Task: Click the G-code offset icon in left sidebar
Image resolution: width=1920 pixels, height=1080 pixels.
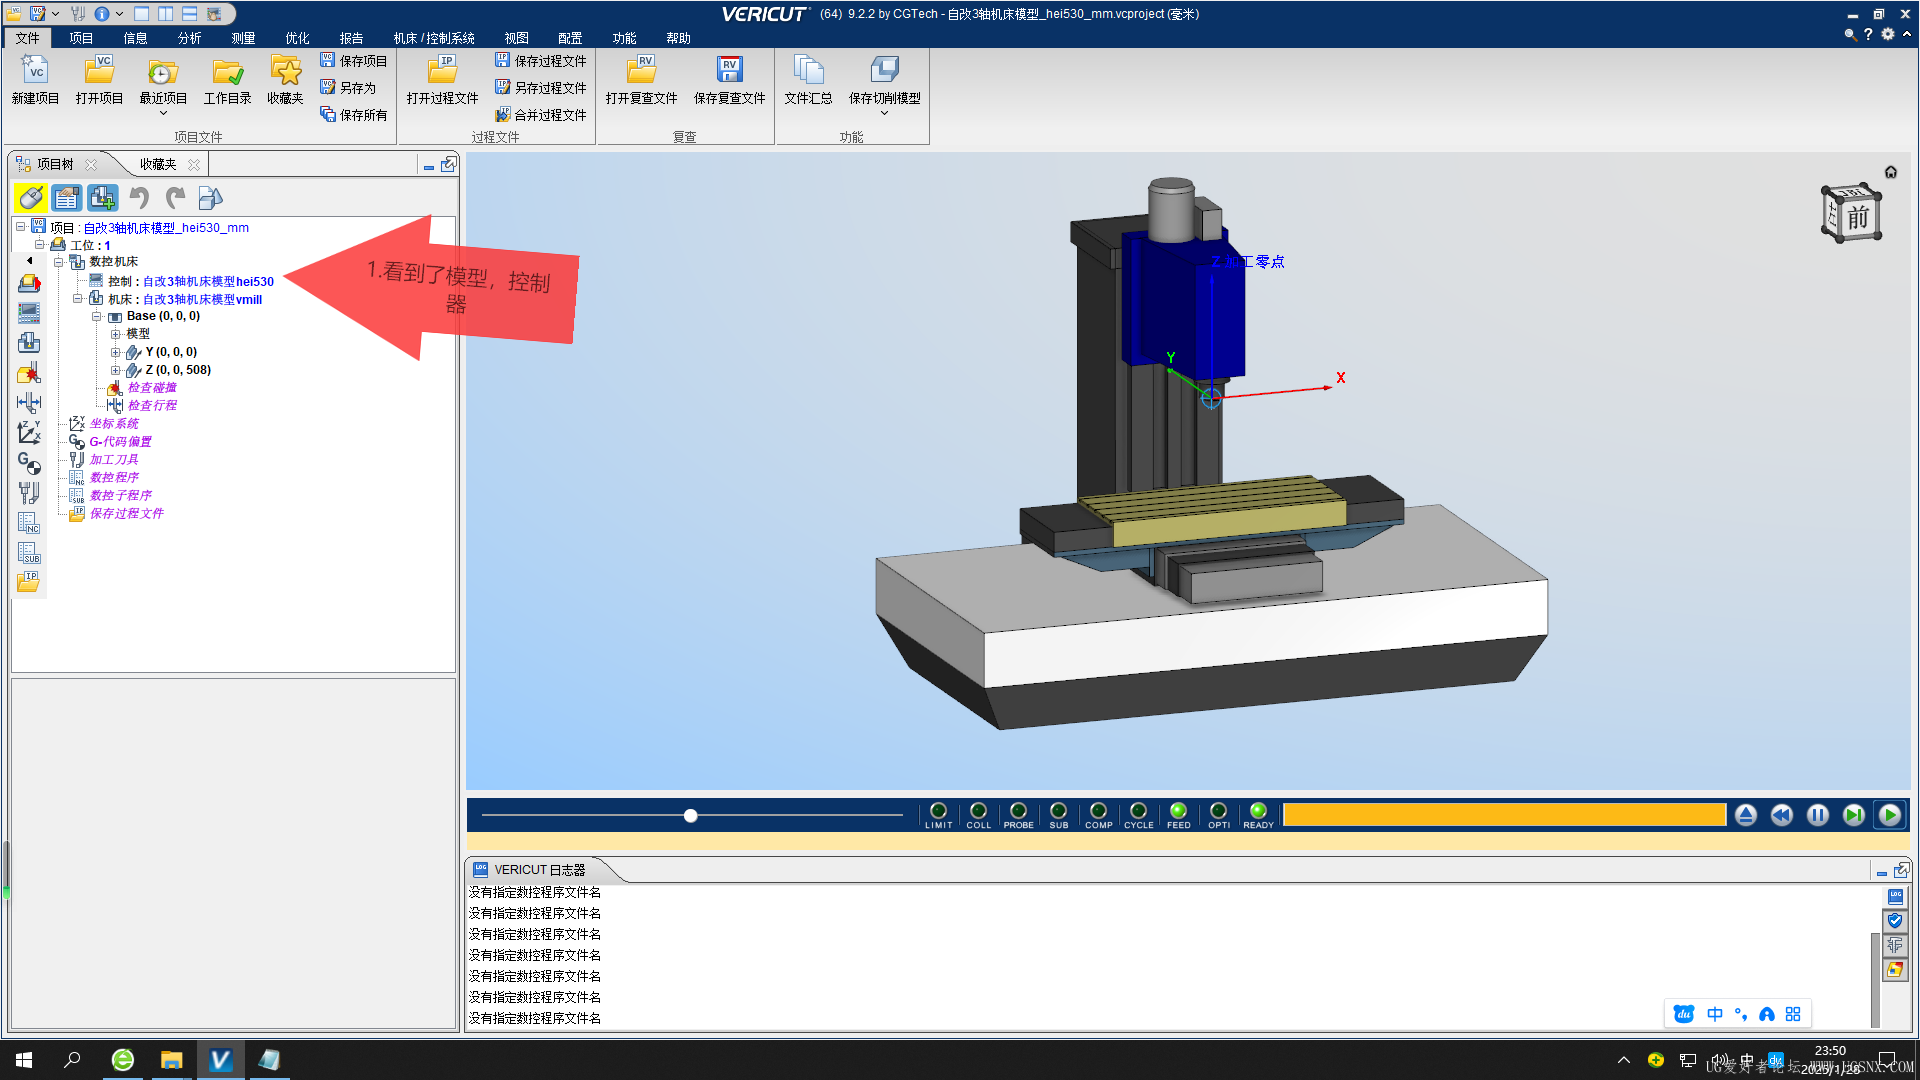Action: pyautogui.click(x=29, y=462)
